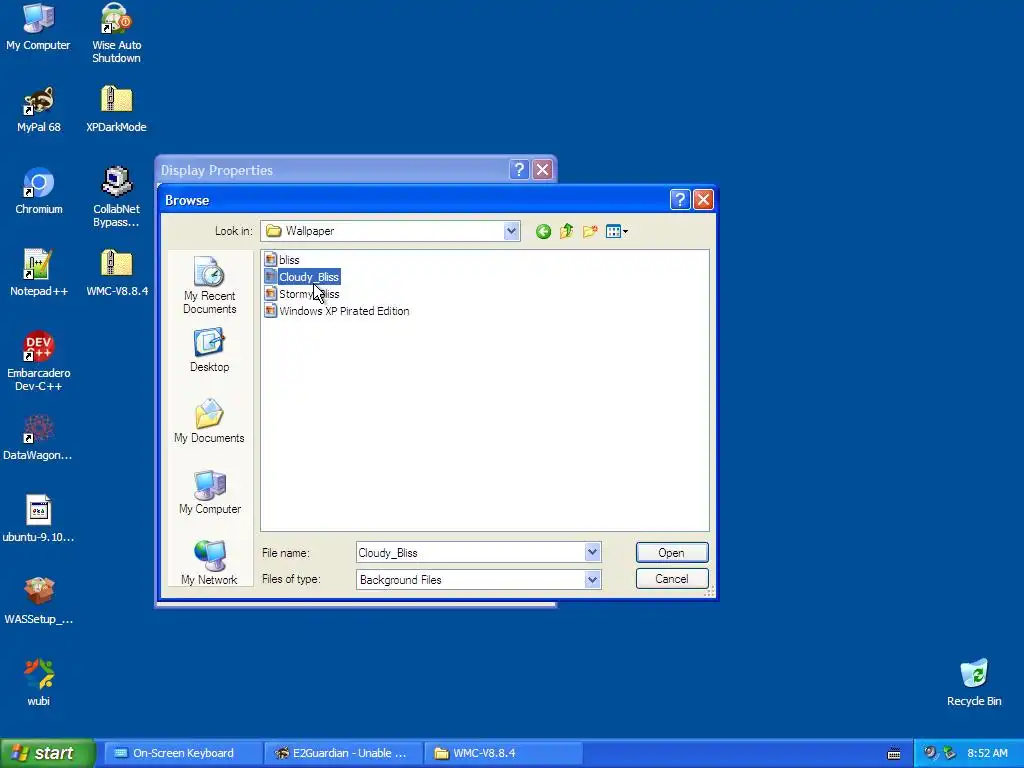
Task: Click keyboard icon in taskbar
Action: click(x=894, y=754)
